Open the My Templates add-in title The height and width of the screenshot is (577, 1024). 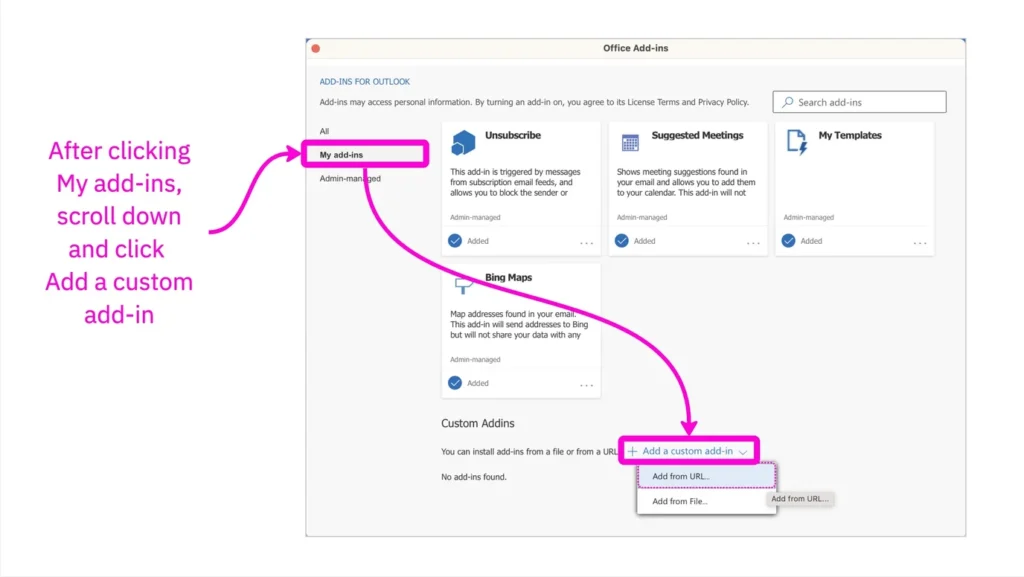click(x=850, y=135)
